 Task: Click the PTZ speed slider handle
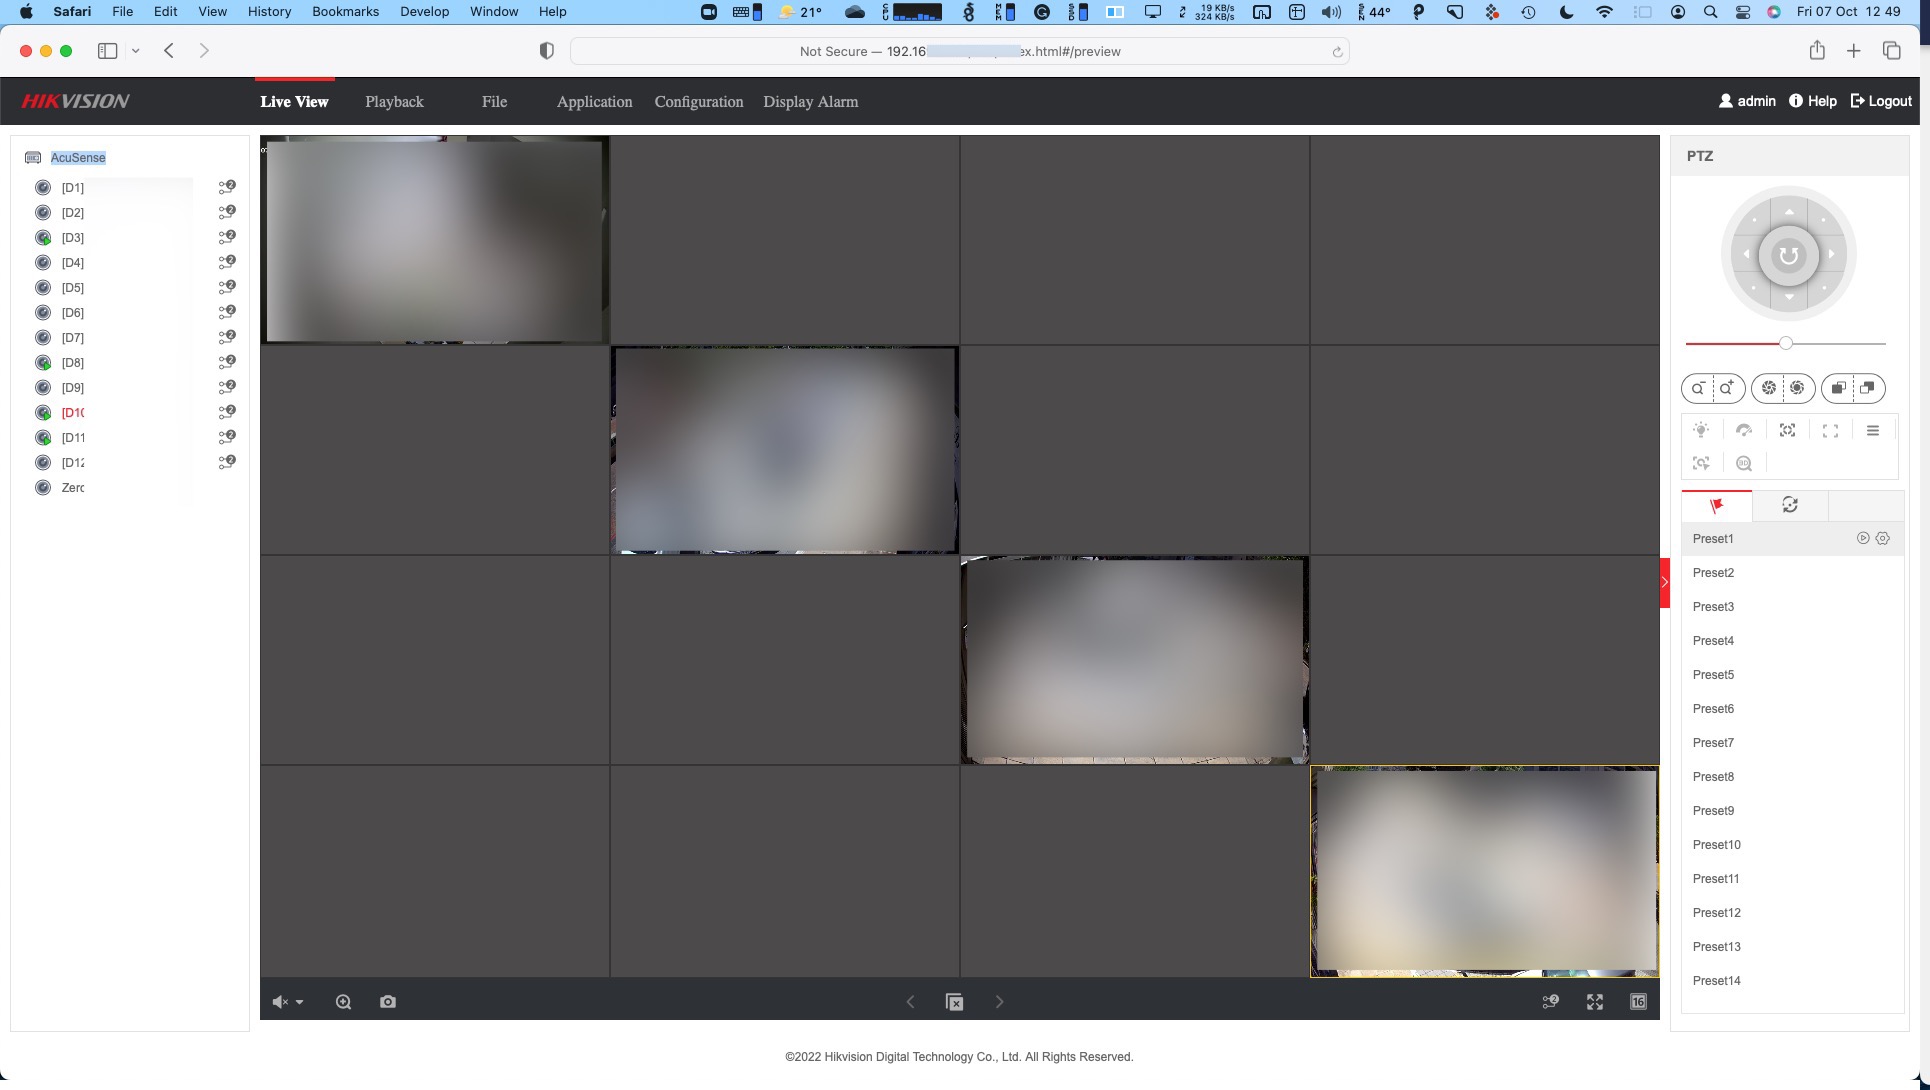(x=1785, y=343)
